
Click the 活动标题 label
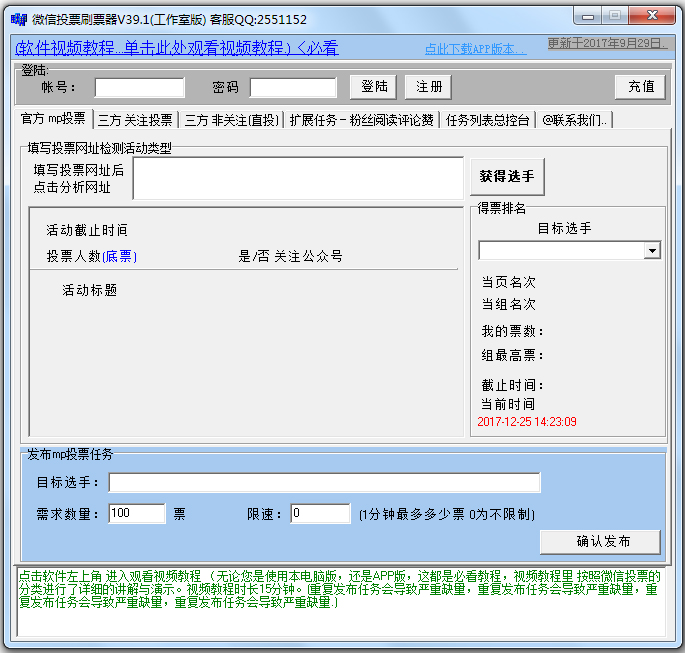[x=90, y=290]
